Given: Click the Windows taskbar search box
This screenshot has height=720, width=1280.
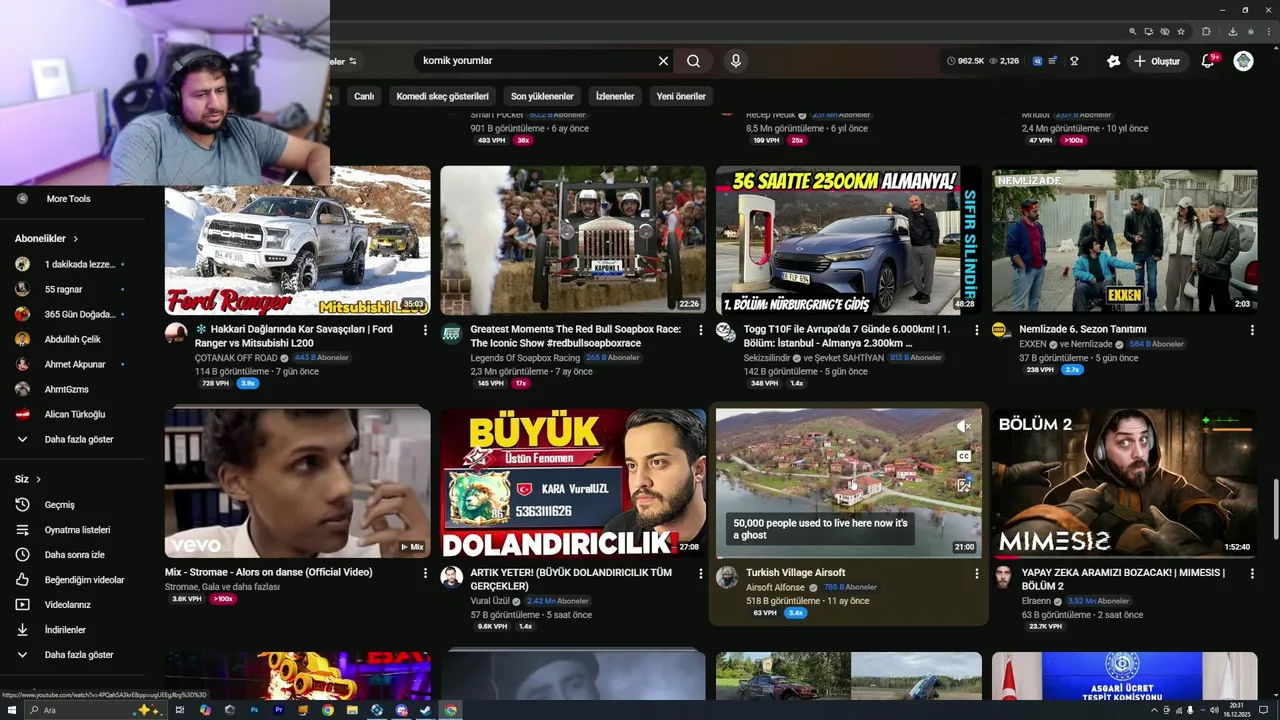Looking at the screenshot, I should point(96,710).
